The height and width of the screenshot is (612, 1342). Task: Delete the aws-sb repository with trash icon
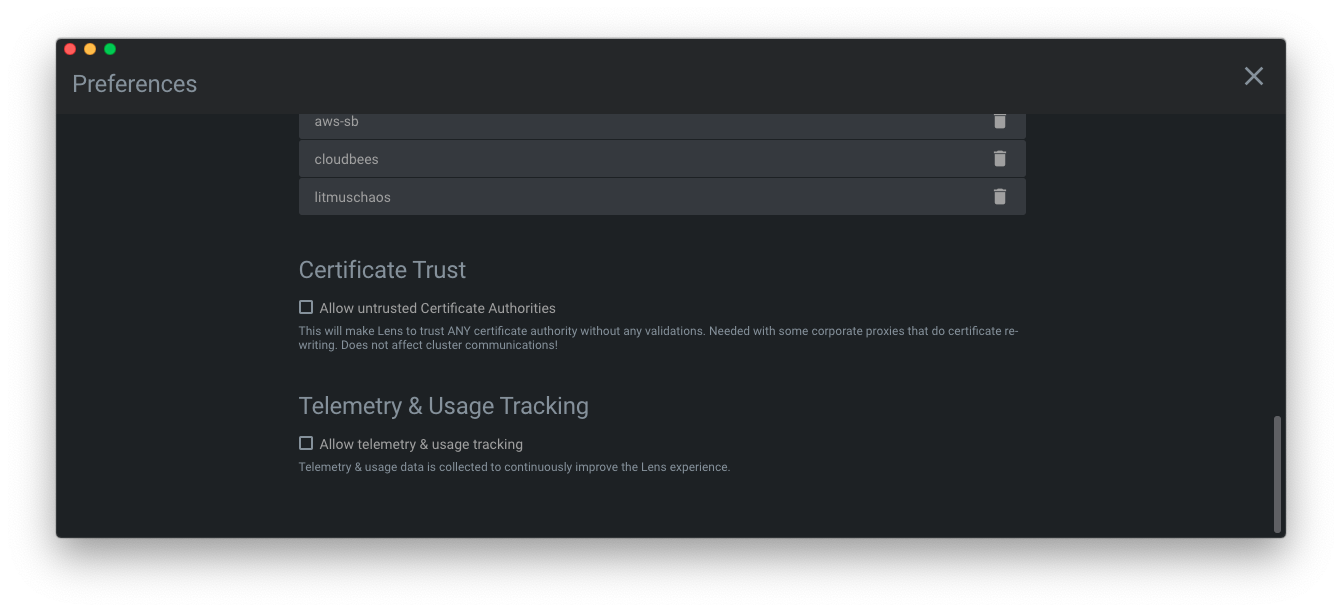click(999, 121)
